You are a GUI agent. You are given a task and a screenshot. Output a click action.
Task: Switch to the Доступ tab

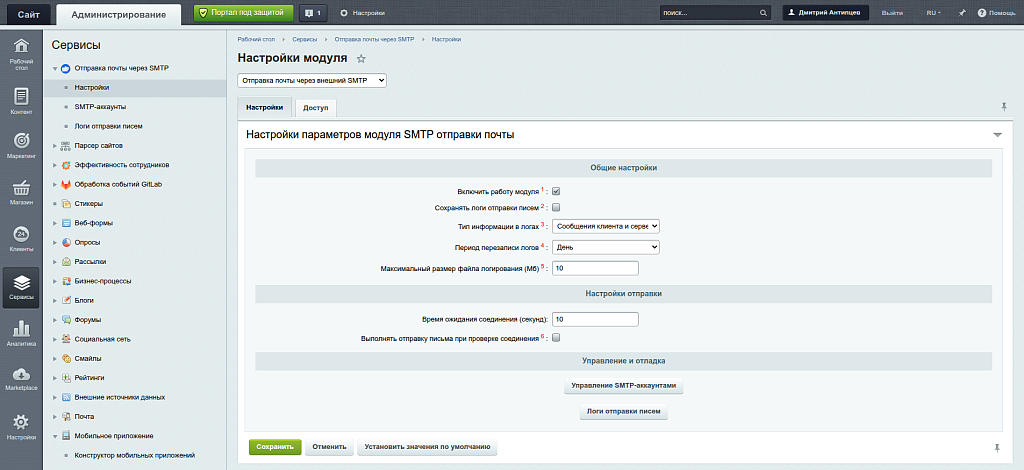pos(315,107)
